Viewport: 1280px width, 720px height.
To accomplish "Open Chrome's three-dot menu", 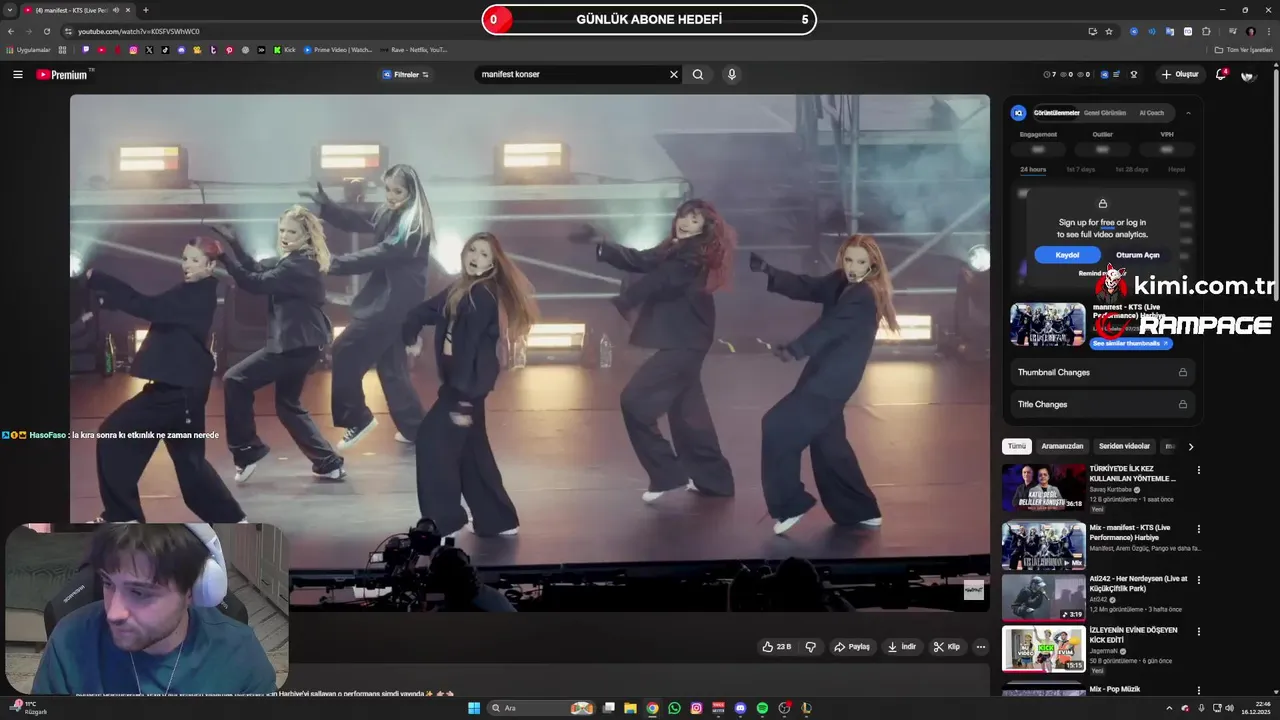I will click(x=1268, y=31).
